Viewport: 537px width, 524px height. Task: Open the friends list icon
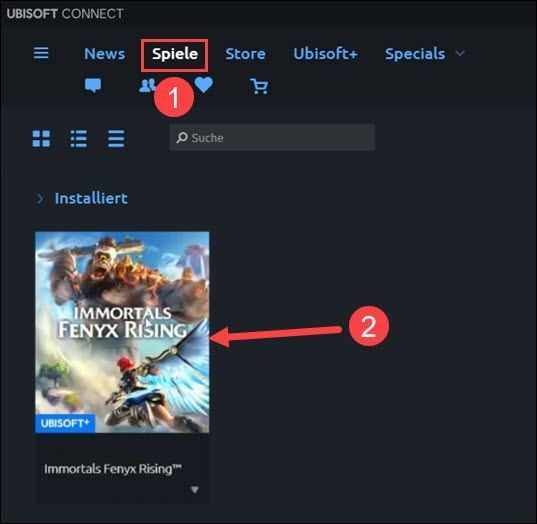click(x=147, y=85)
